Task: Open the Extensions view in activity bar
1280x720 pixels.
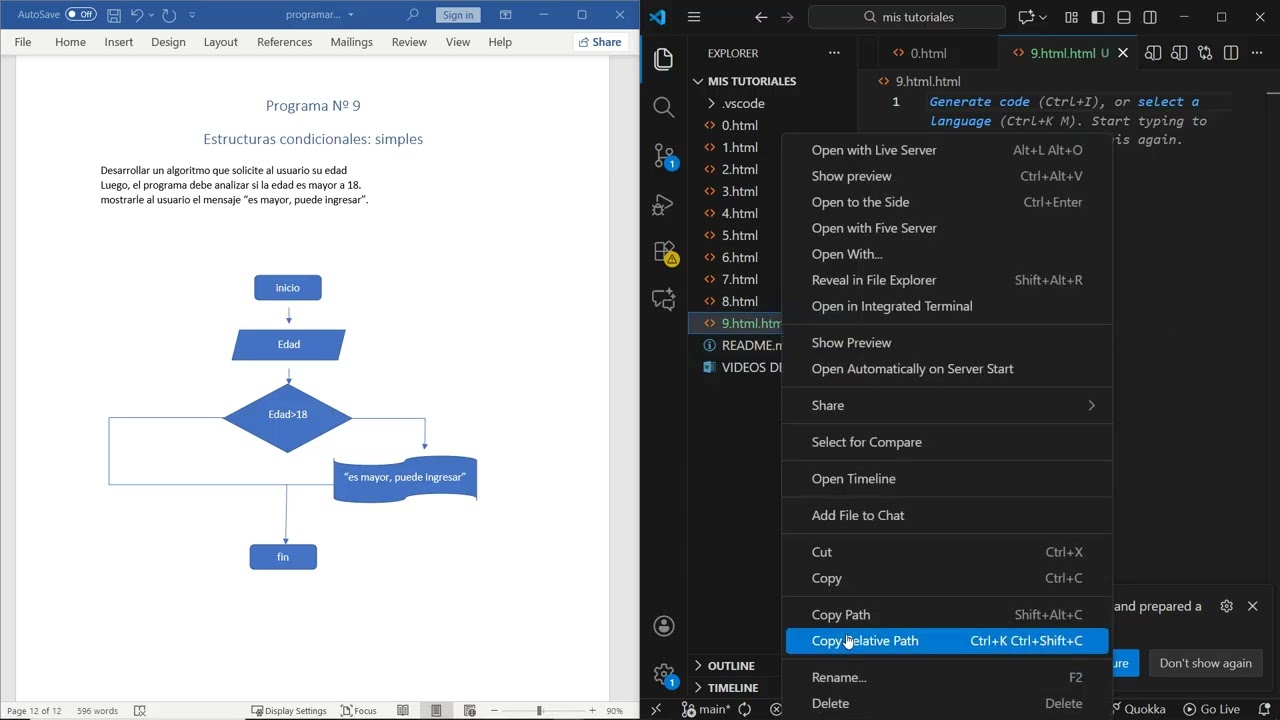Action: pyautogui.click(x=665, y=252)
